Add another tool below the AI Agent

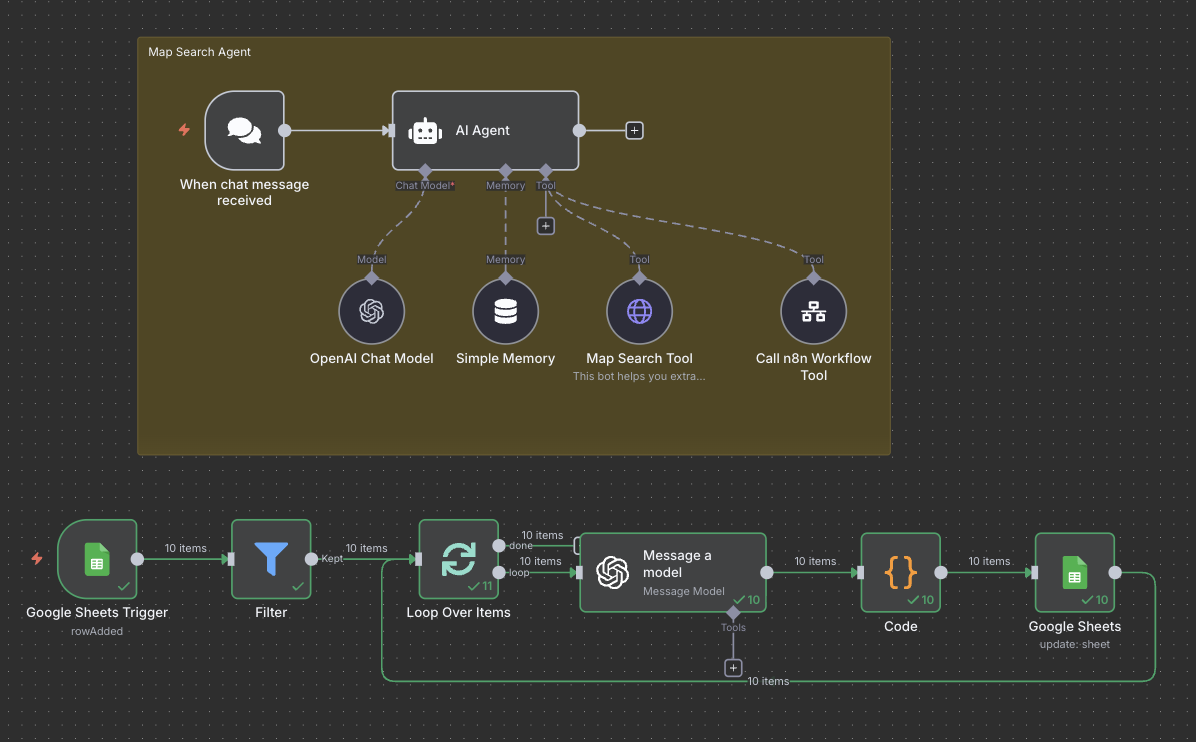coord(545,225)
